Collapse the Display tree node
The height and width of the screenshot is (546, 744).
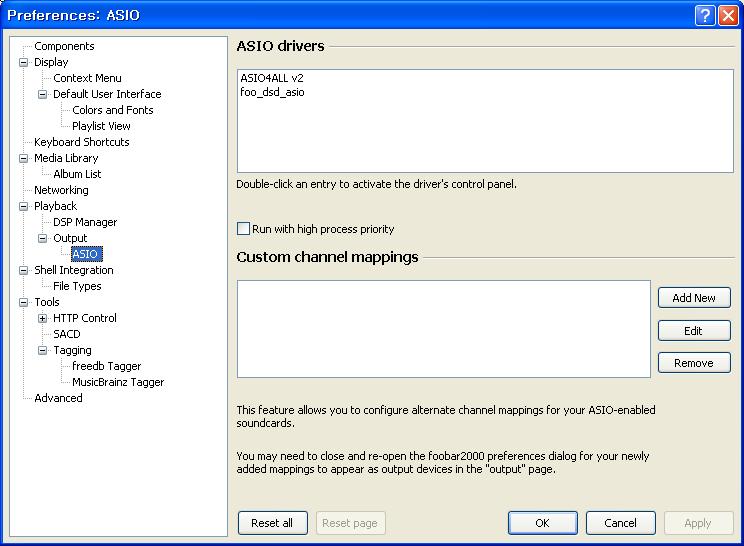tap(24, 62)
